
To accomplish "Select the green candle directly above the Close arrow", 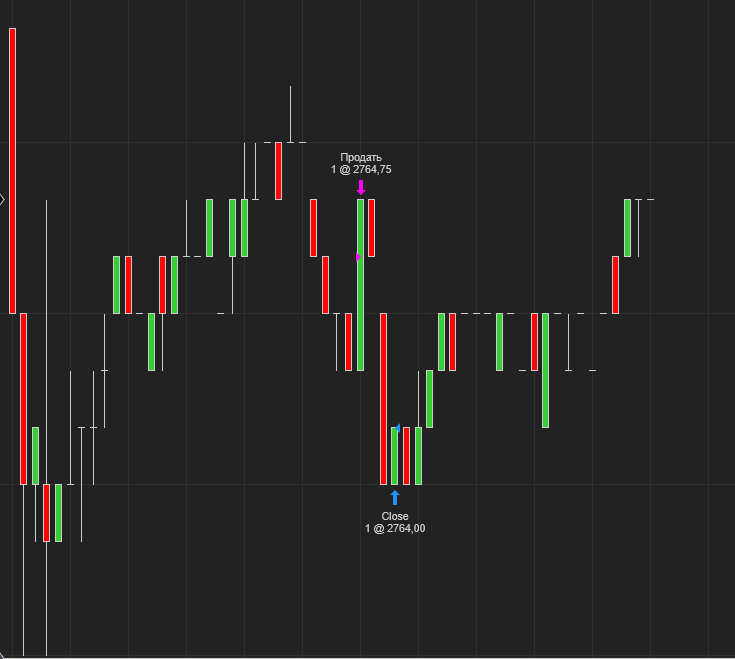I will click(394, 456).
